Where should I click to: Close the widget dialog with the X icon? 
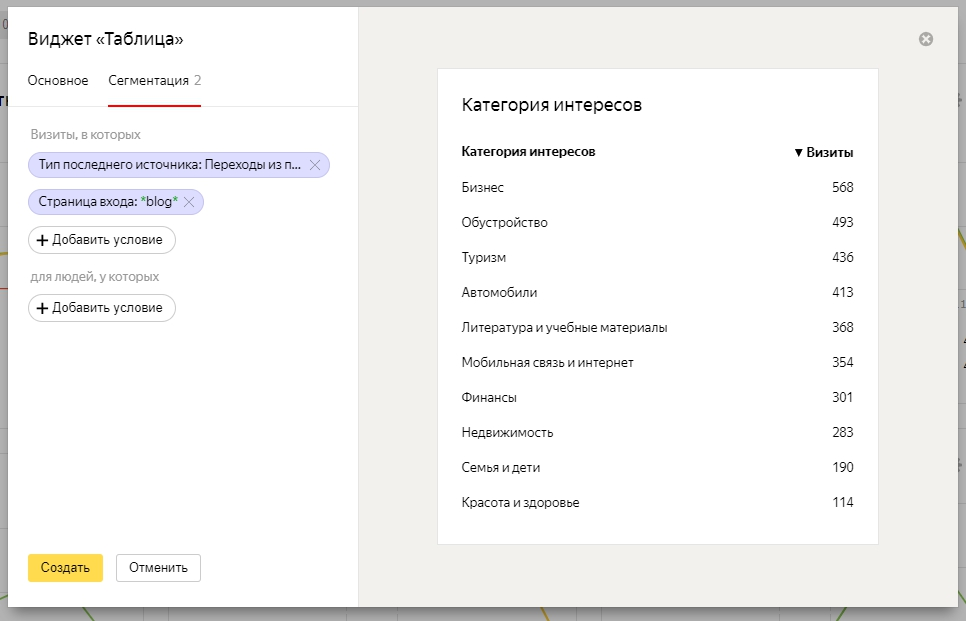click(925, 39)
